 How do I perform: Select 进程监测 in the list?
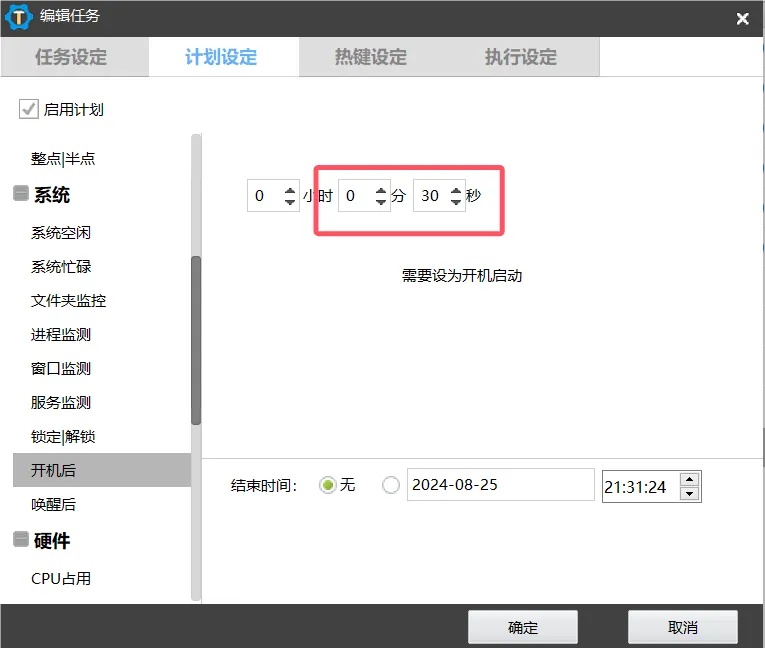[x=61, y=335]
